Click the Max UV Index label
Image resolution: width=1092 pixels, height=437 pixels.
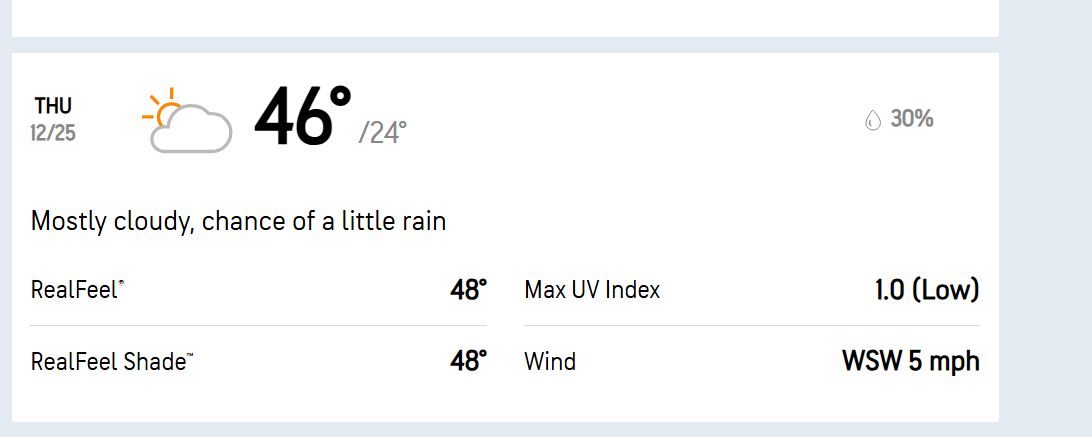click(x=592, y=291)
